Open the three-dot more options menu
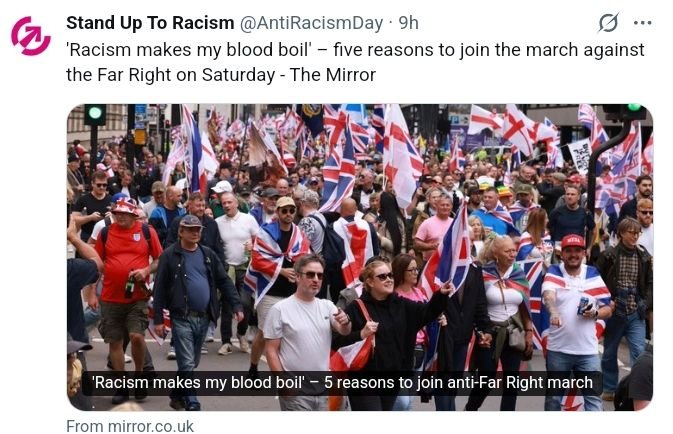Viewport: 673px width, 434px height. (642, 23)
